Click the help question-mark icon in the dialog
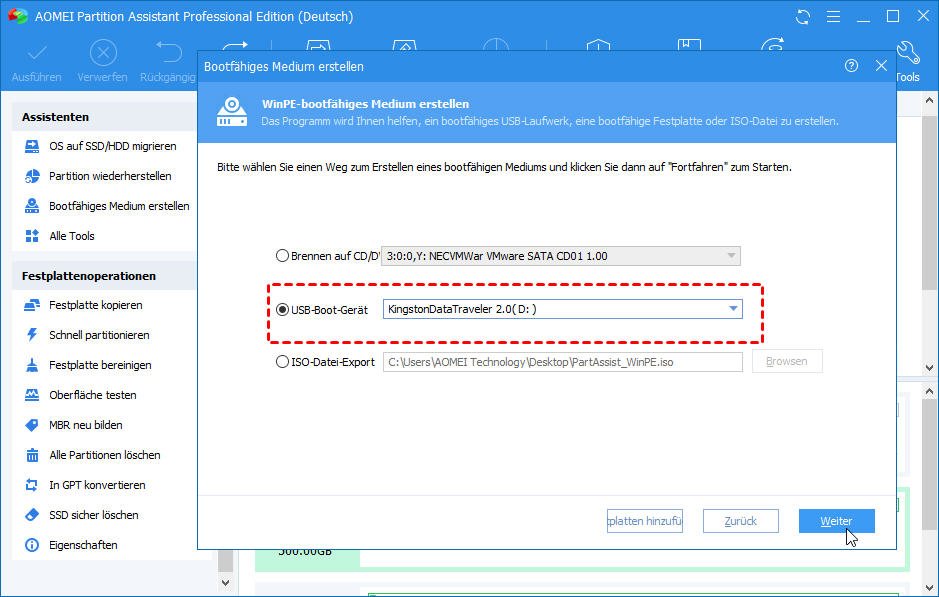Image resolution: width=939 pixels, height=597 pixels. [x=851, y=66]
